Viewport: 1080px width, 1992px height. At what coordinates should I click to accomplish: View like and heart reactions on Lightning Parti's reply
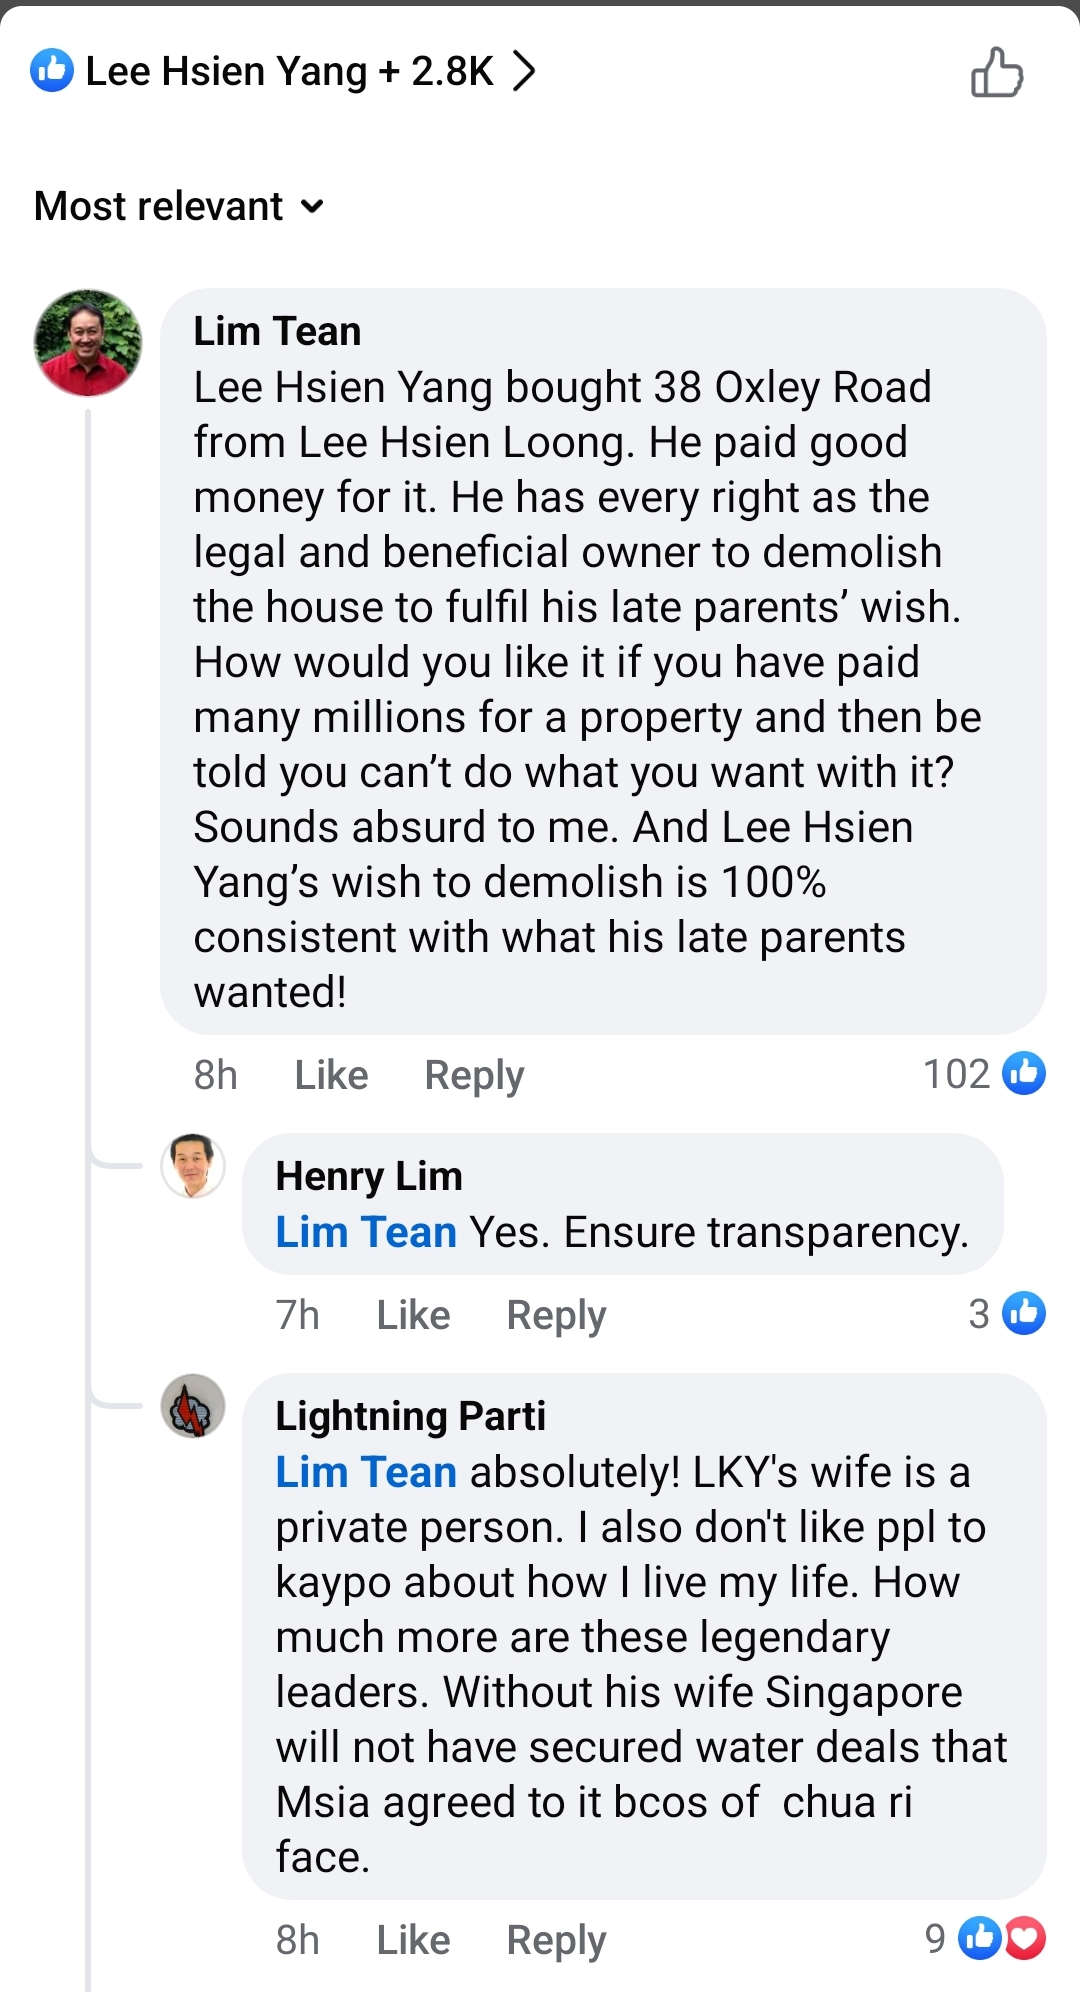[x=985, y=1939]
